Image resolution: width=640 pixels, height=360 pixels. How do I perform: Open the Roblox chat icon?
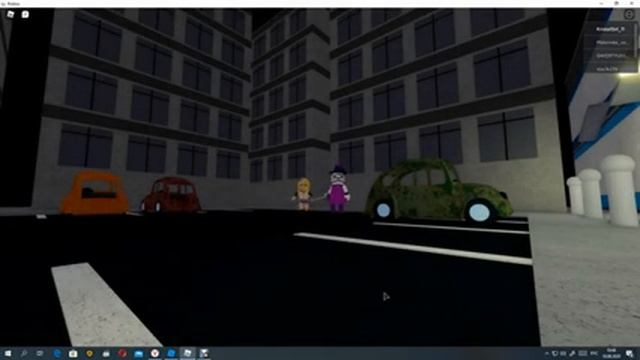(x=25, y=14)
